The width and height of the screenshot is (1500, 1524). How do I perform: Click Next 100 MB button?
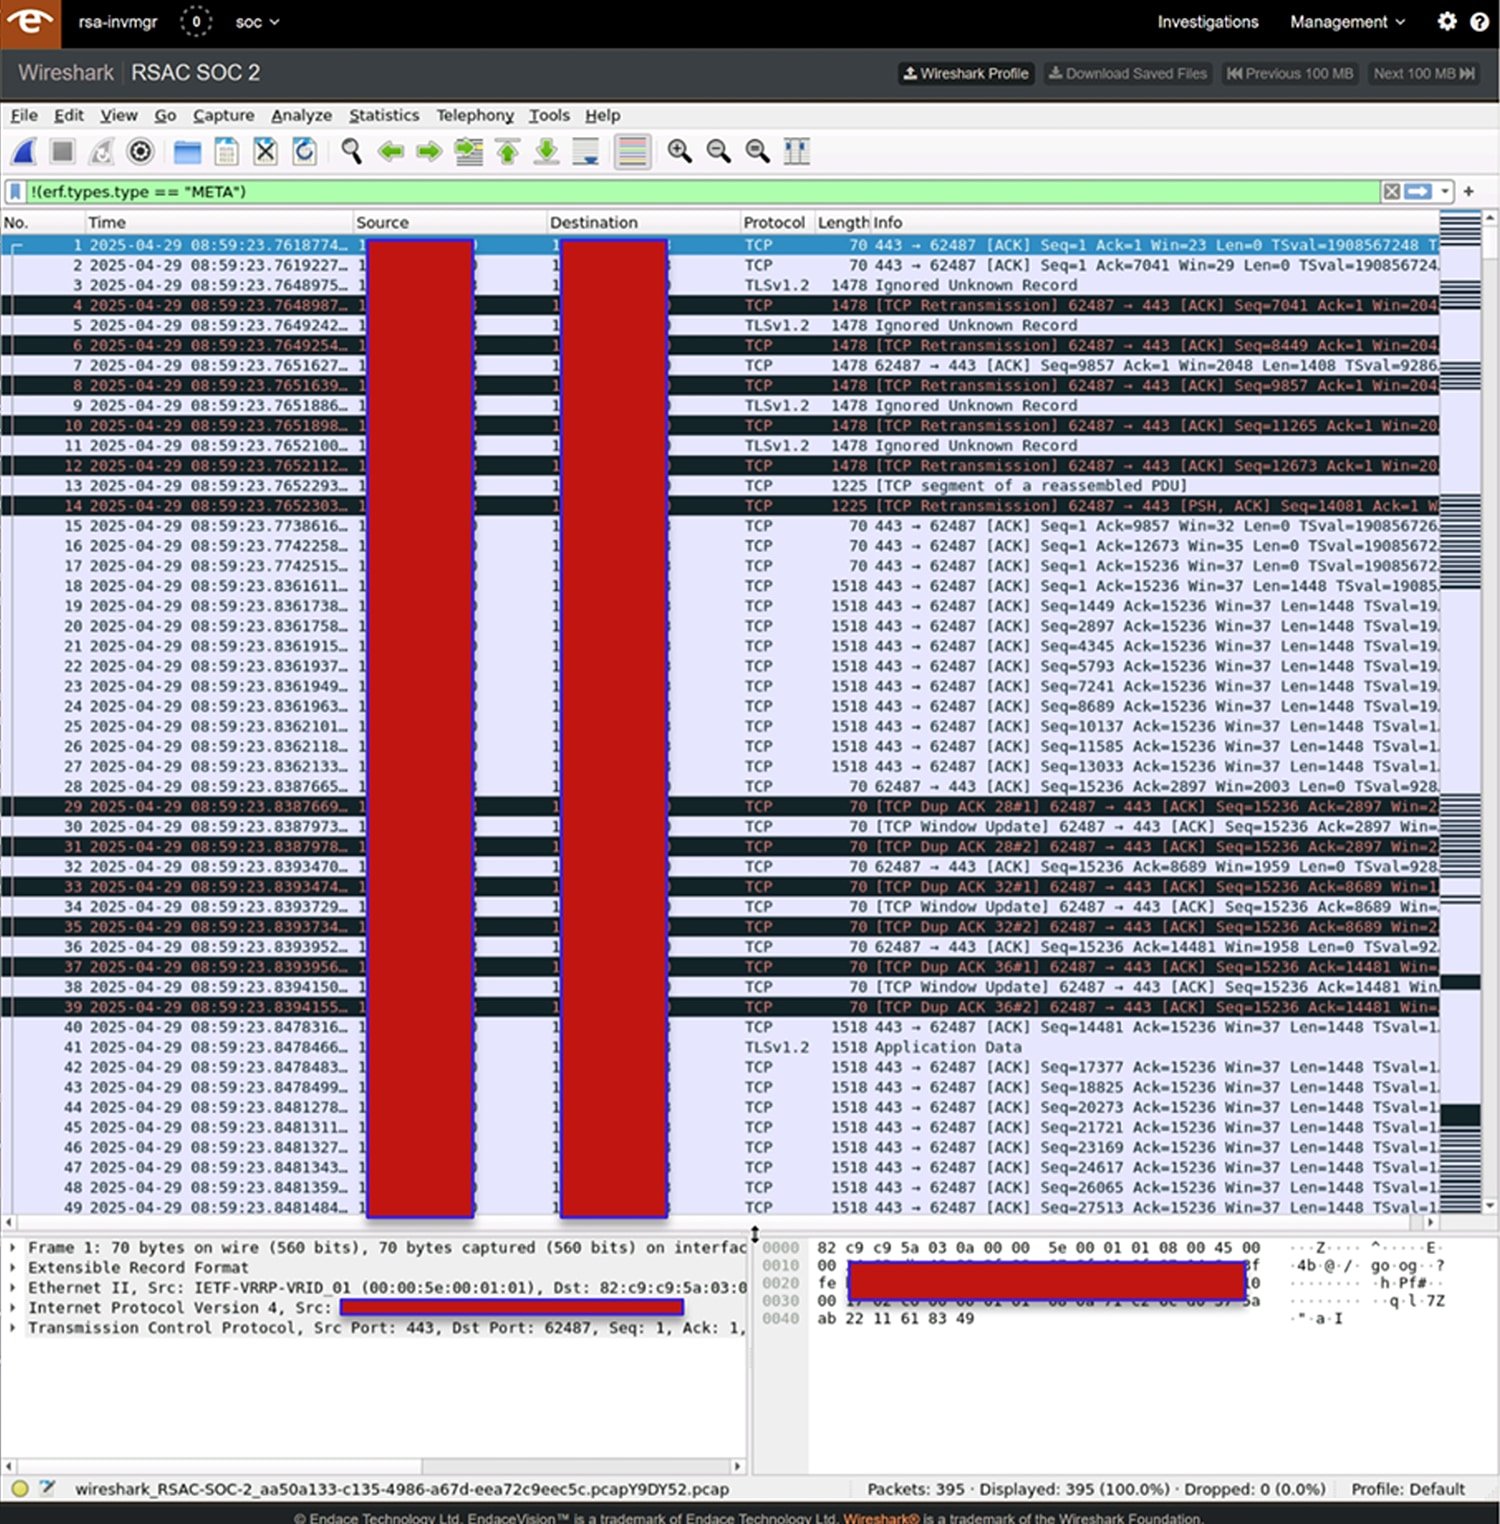[x=1424, y=73]
